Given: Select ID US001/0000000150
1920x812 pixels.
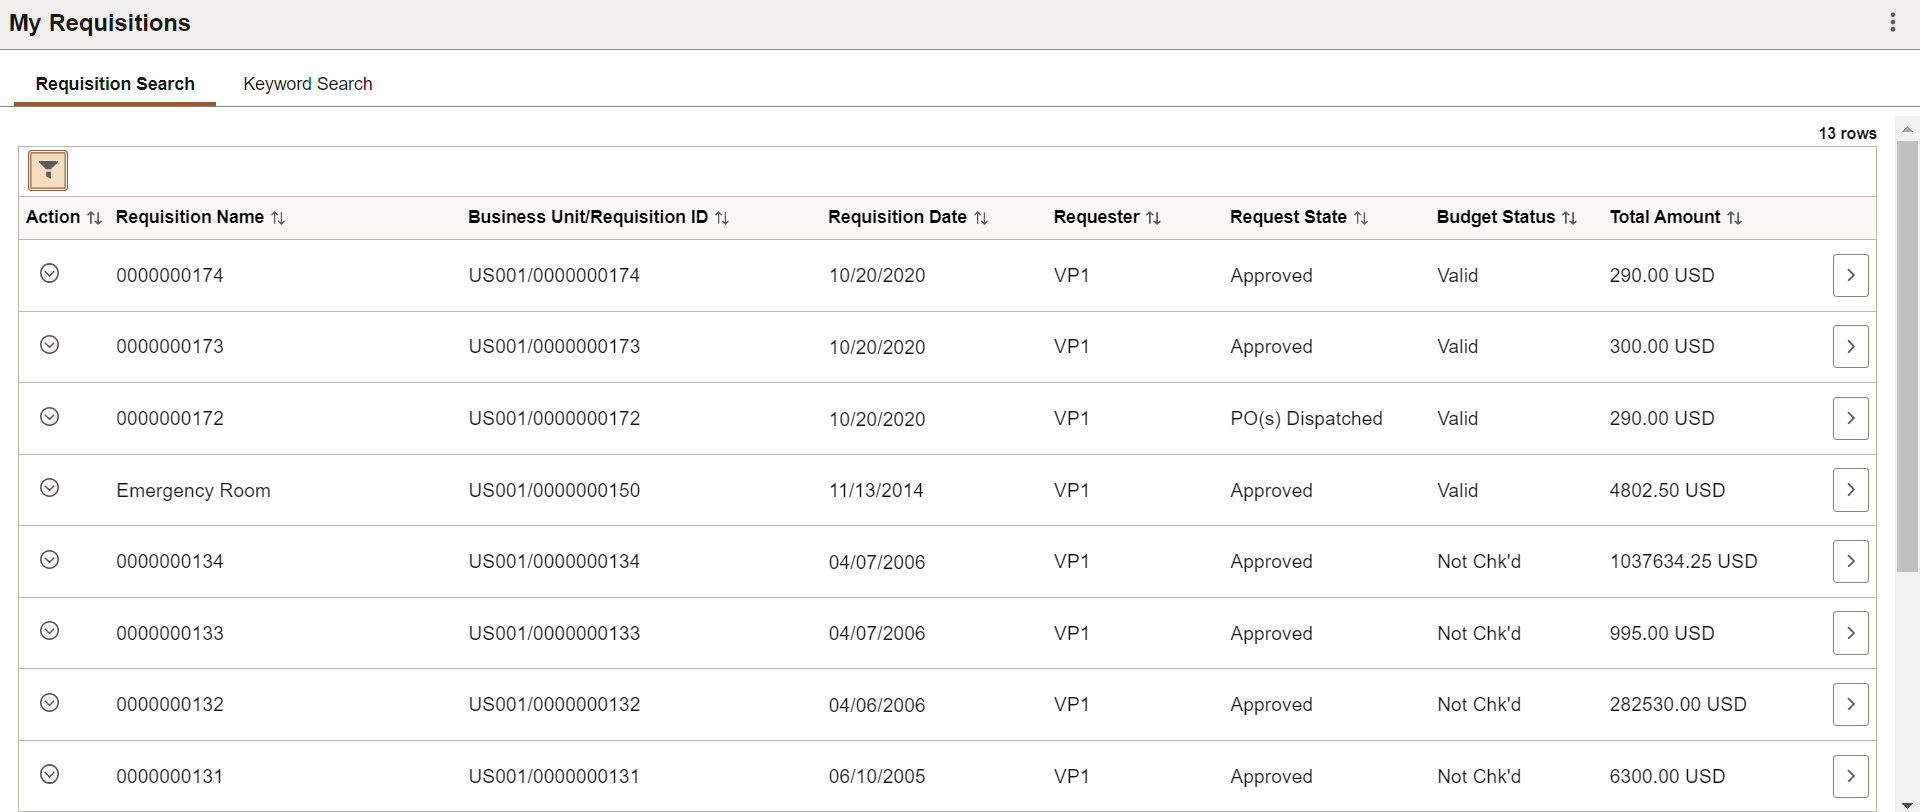Looking at the screenshot, I should 554,490.
